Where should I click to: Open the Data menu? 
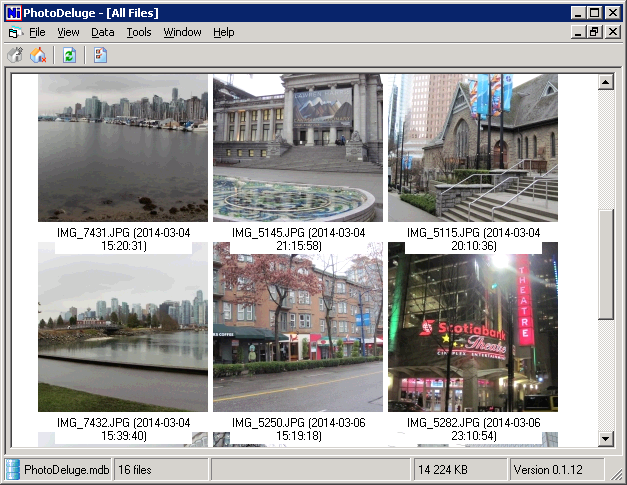click(103, 32)
